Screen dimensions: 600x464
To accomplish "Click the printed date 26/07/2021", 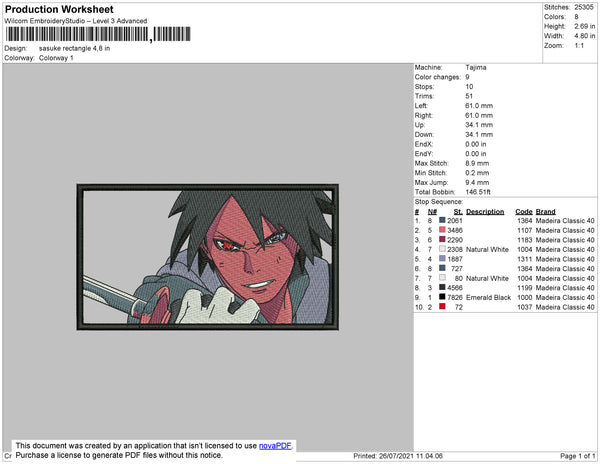I will (x=395, y=456).
